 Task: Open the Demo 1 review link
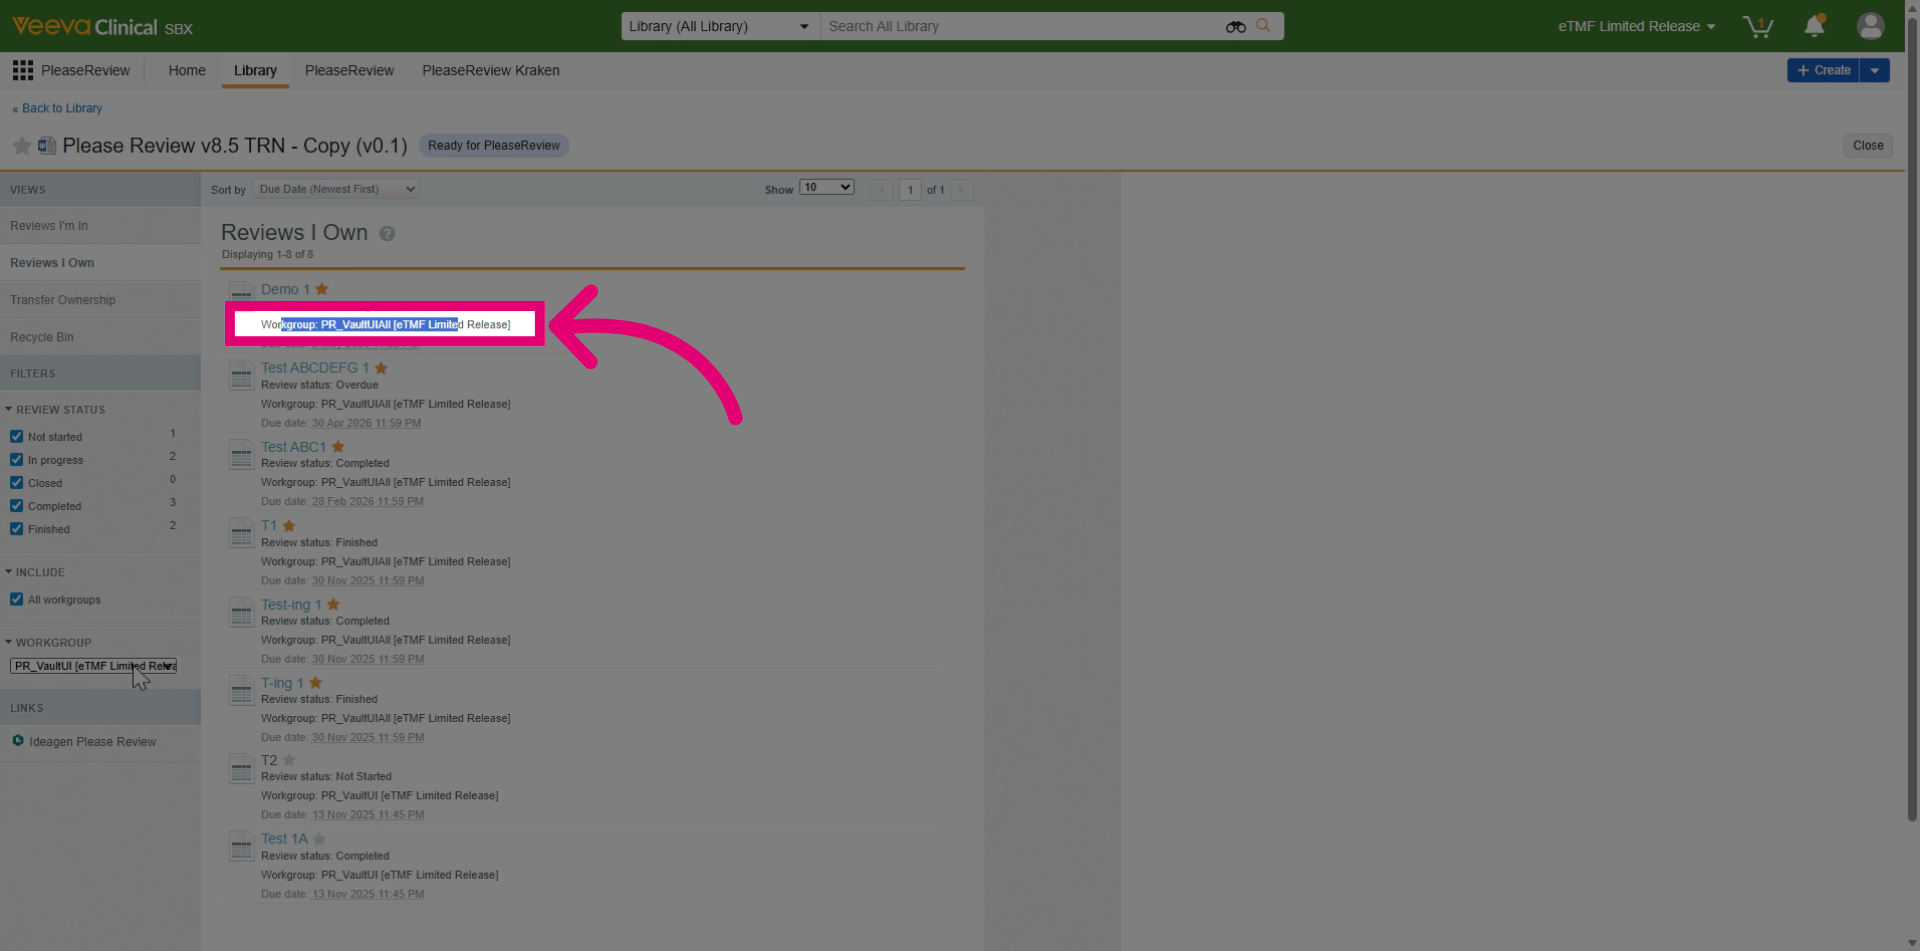[285, 289]
